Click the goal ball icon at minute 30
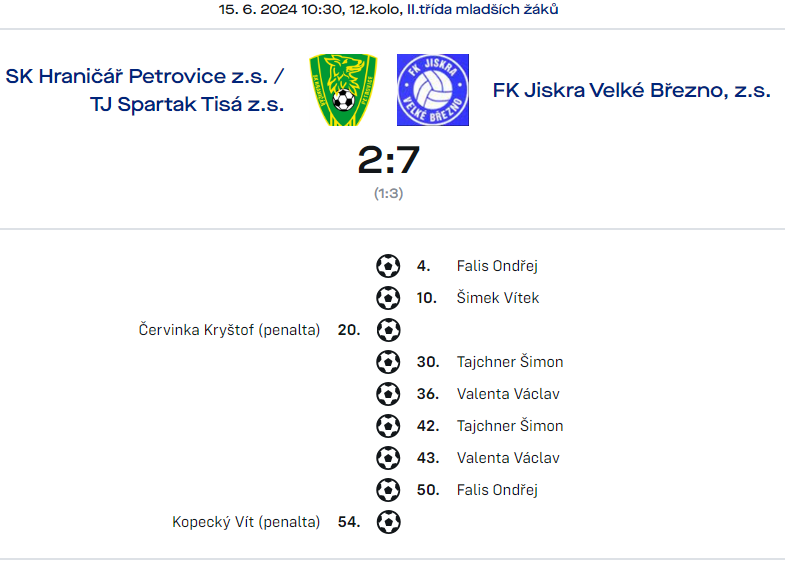 [388, 362]
